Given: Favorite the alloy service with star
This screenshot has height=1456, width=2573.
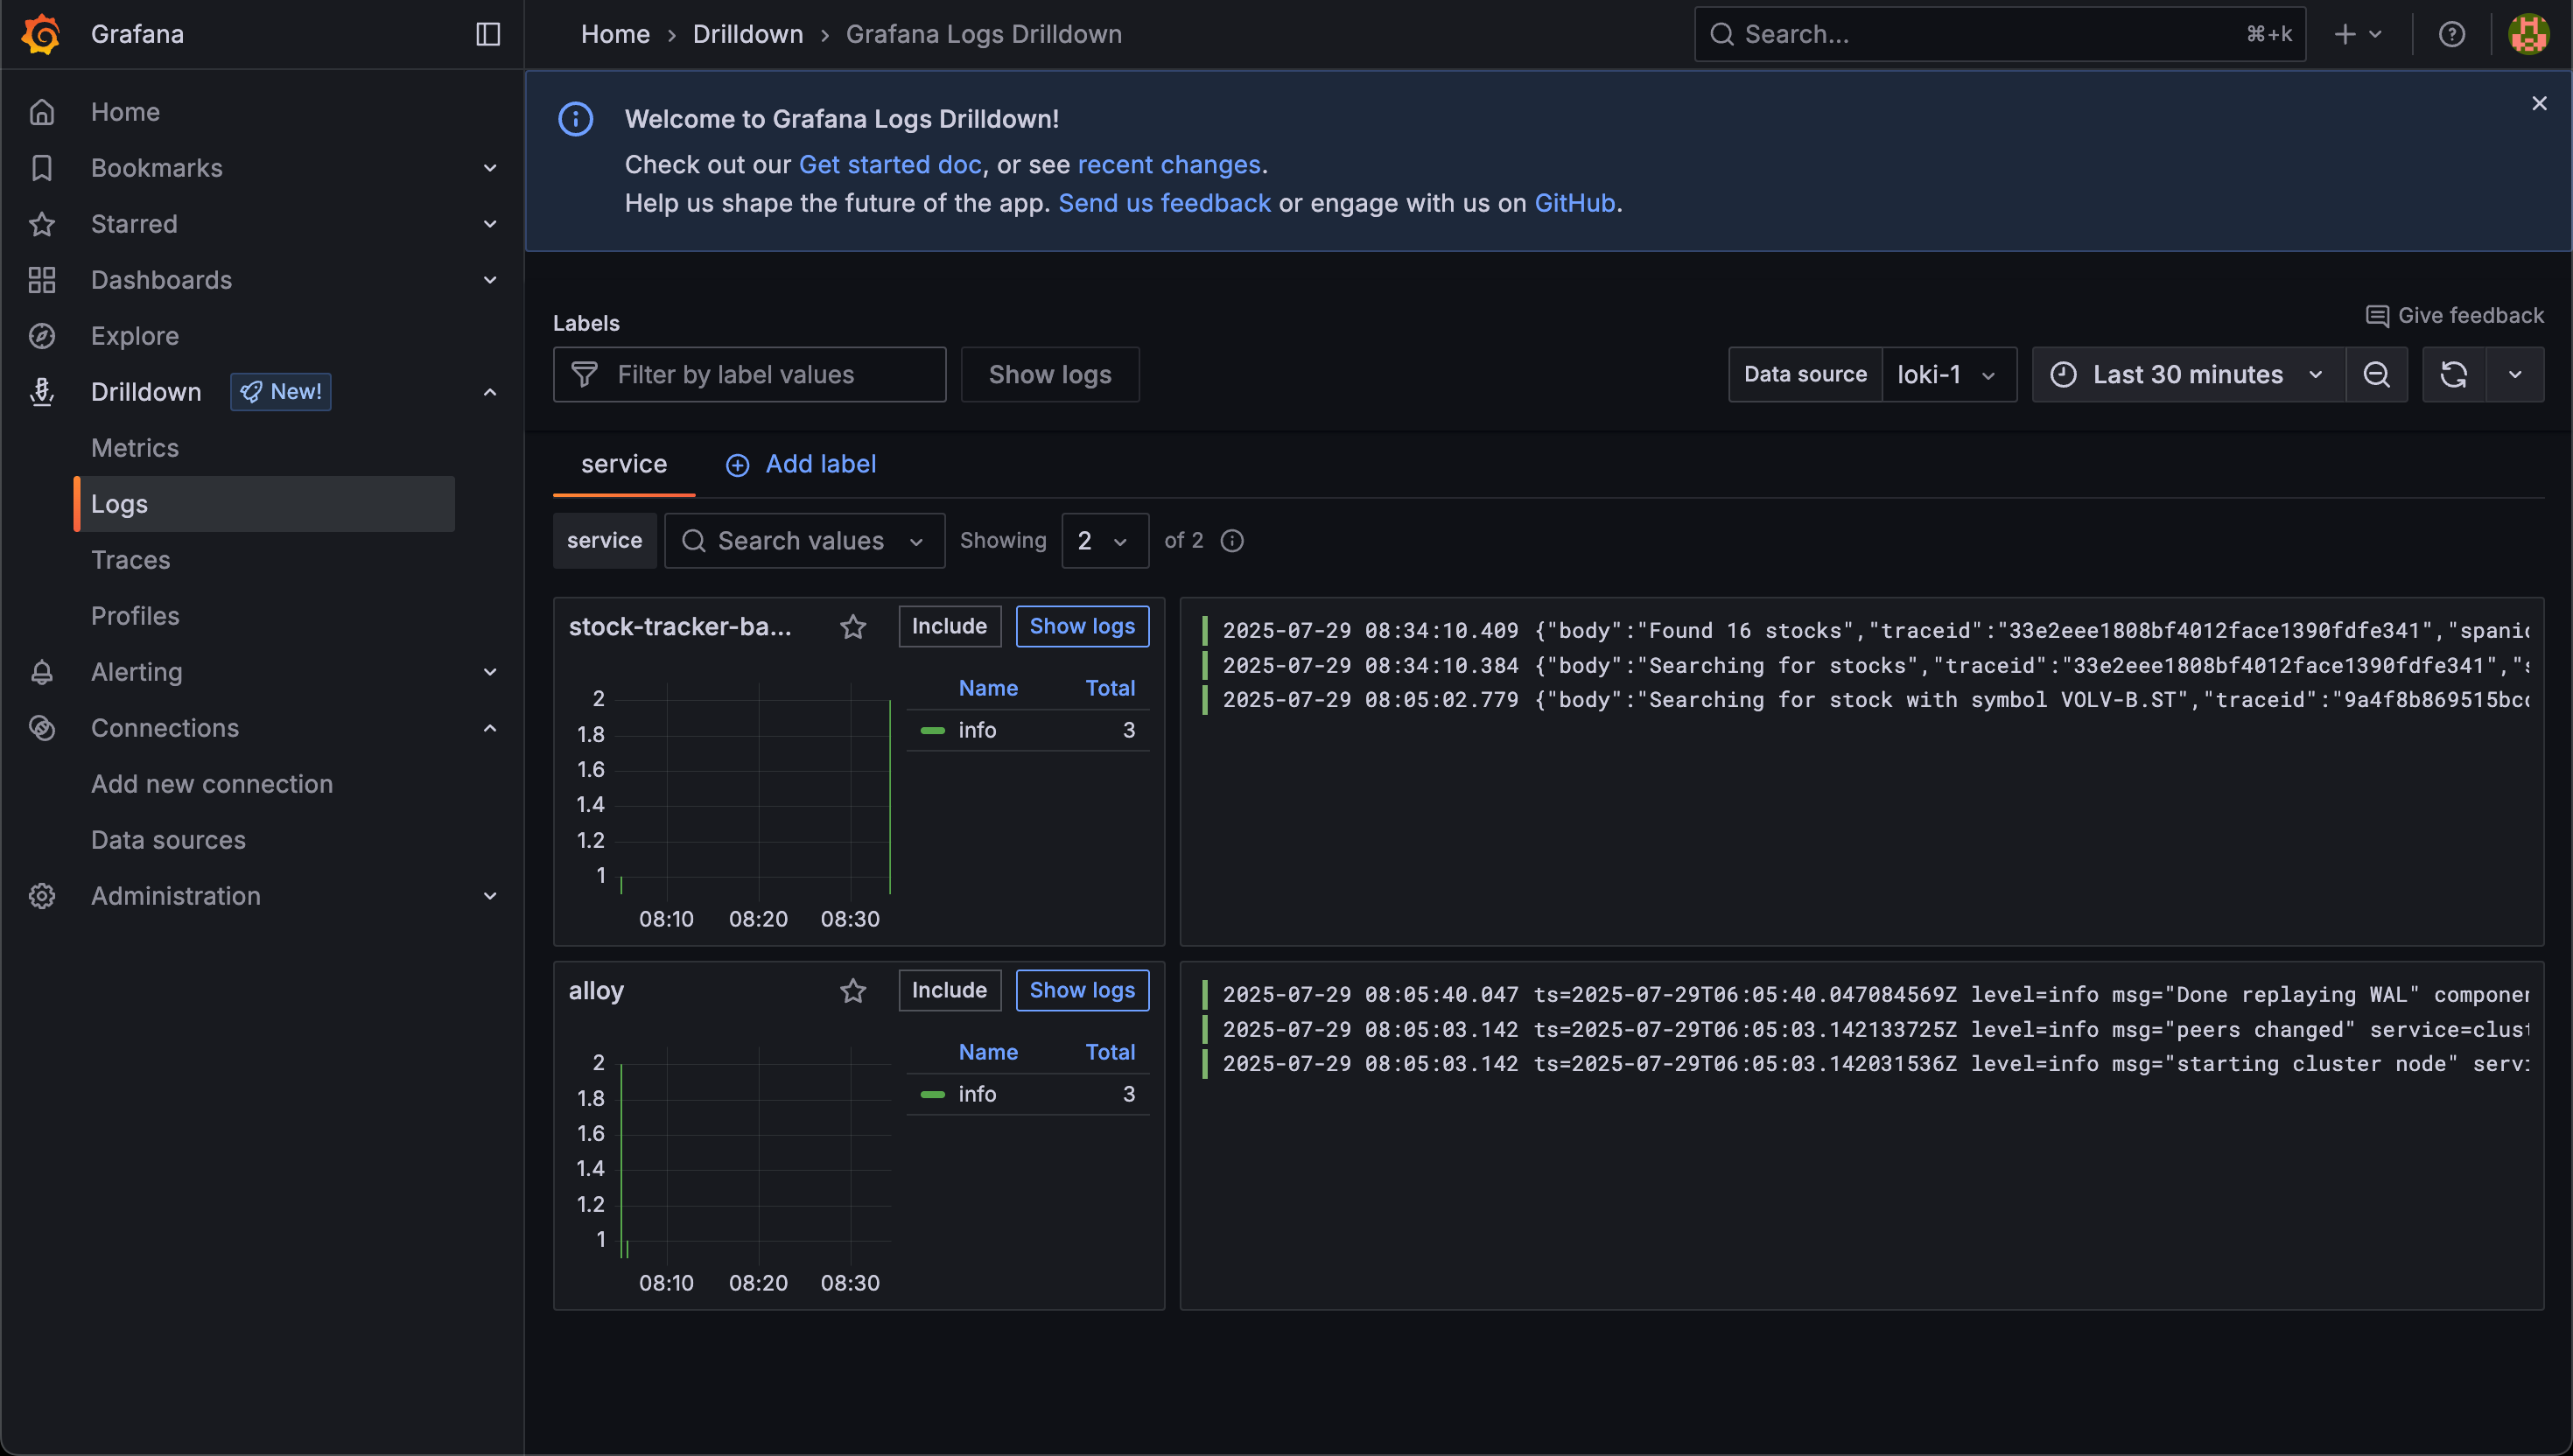Looking at the screenshot, I should (852, 990).
